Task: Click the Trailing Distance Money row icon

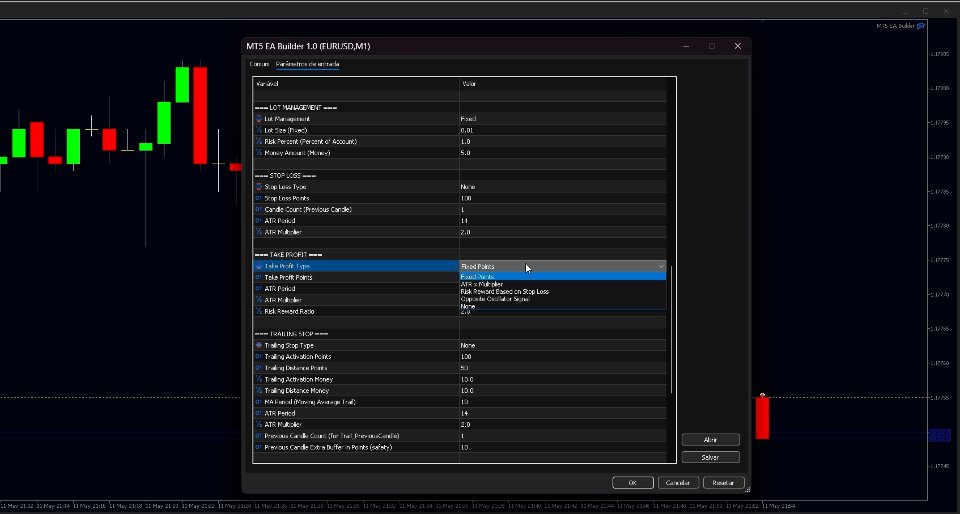Action: (x=258, y=390)
